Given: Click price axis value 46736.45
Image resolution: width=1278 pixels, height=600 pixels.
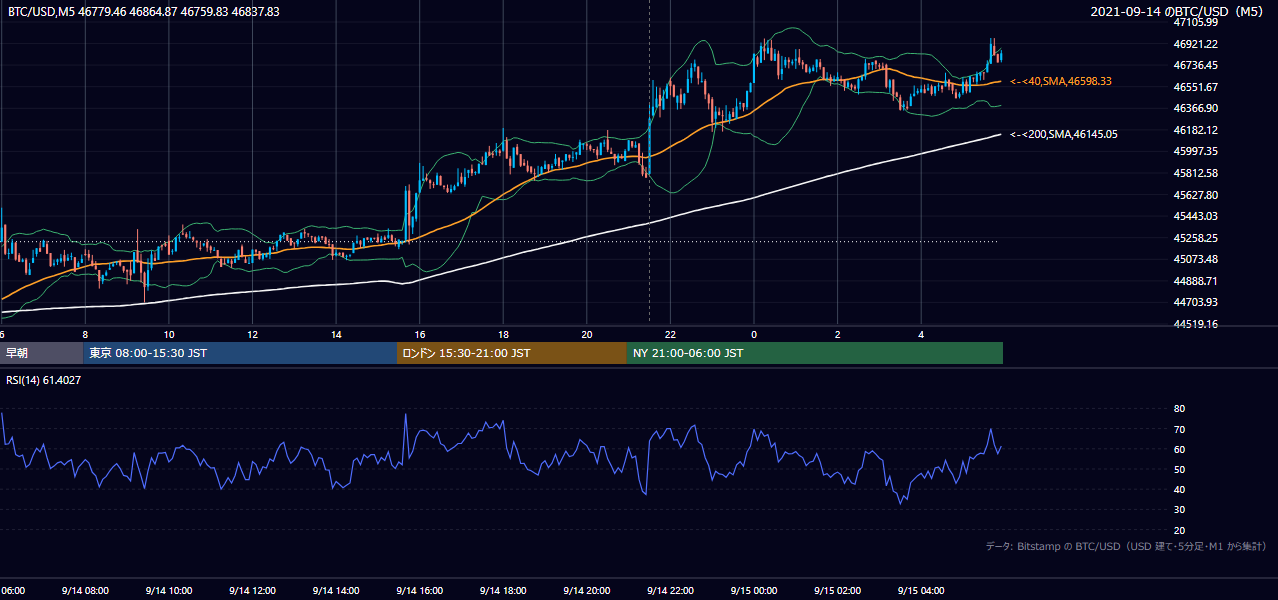Looking at the screenshot, I should point(1195,65).
